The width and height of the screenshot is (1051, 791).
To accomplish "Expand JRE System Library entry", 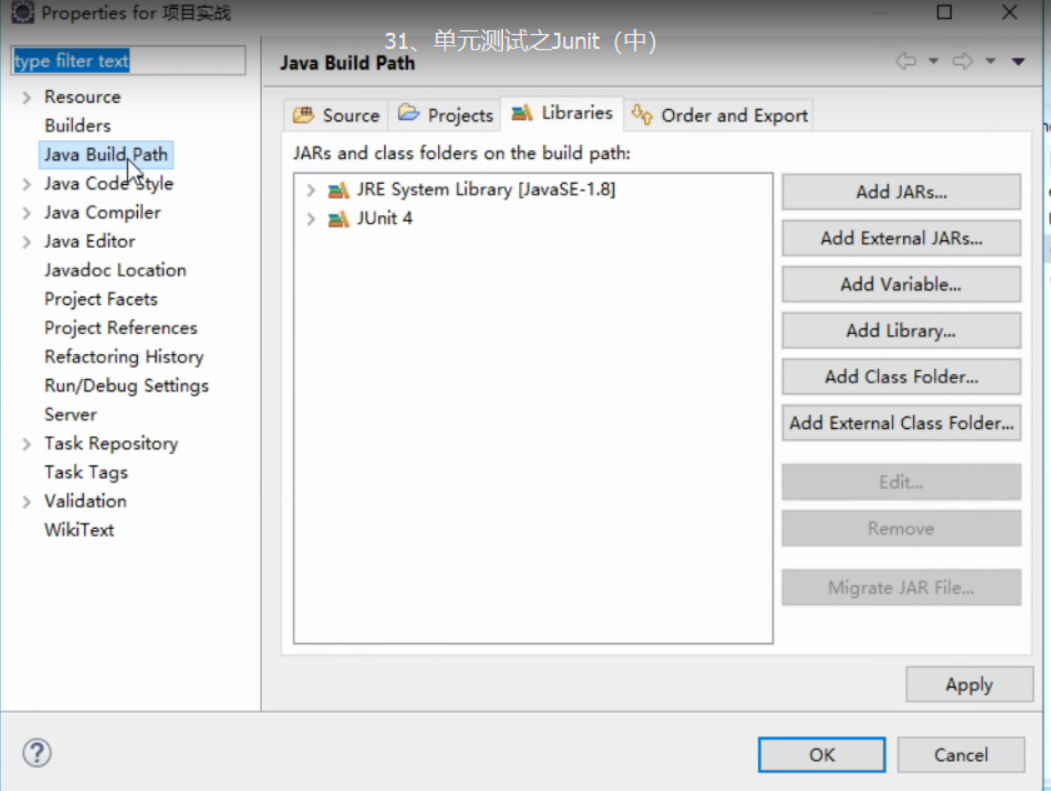I will coord(310,190).
